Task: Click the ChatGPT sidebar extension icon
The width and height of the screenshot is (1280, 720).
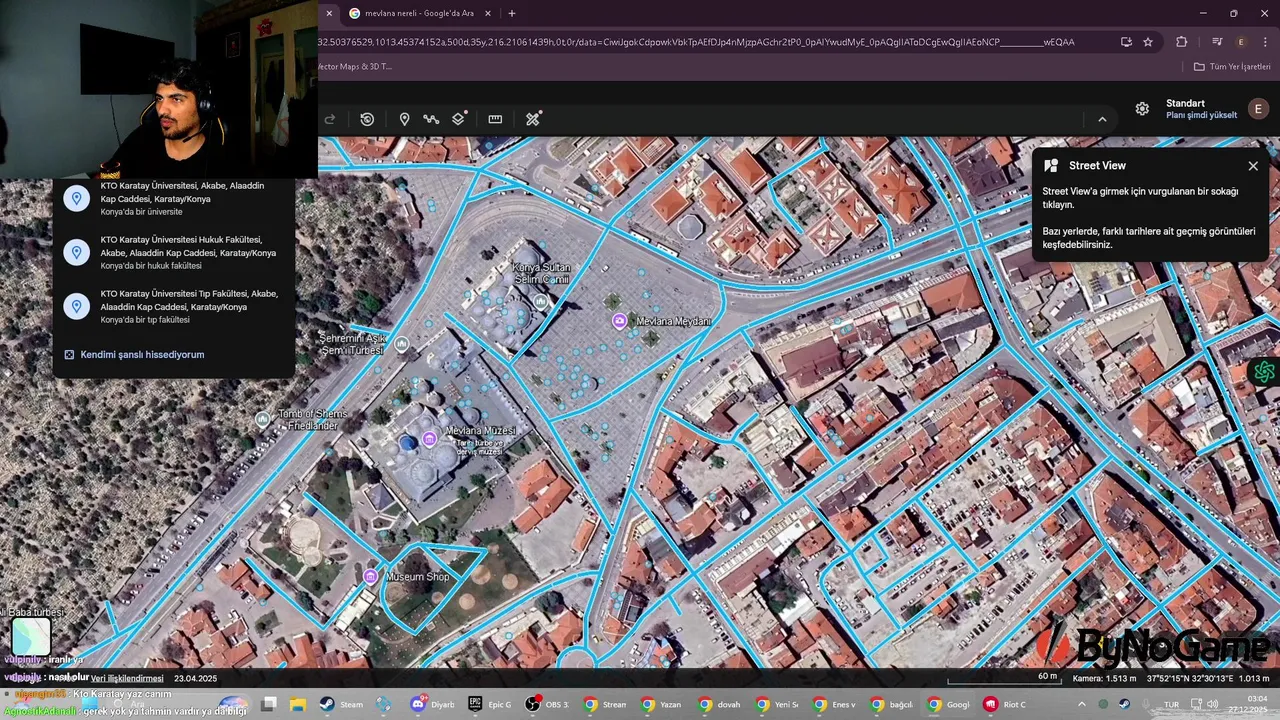Action: pos(1264,372)
